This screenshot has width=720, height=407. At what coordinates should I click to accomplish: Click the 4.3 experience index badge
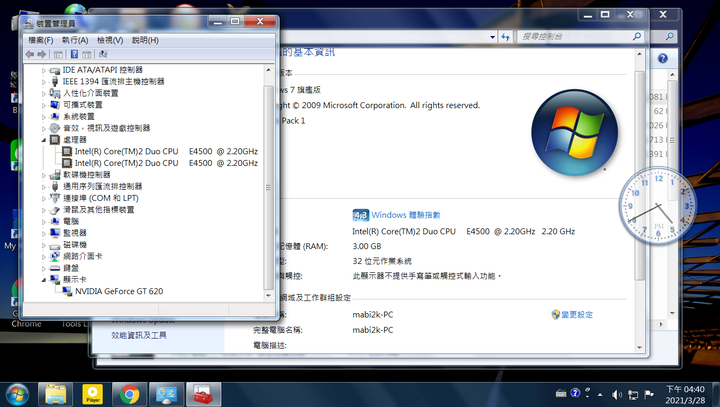point(360,215)
